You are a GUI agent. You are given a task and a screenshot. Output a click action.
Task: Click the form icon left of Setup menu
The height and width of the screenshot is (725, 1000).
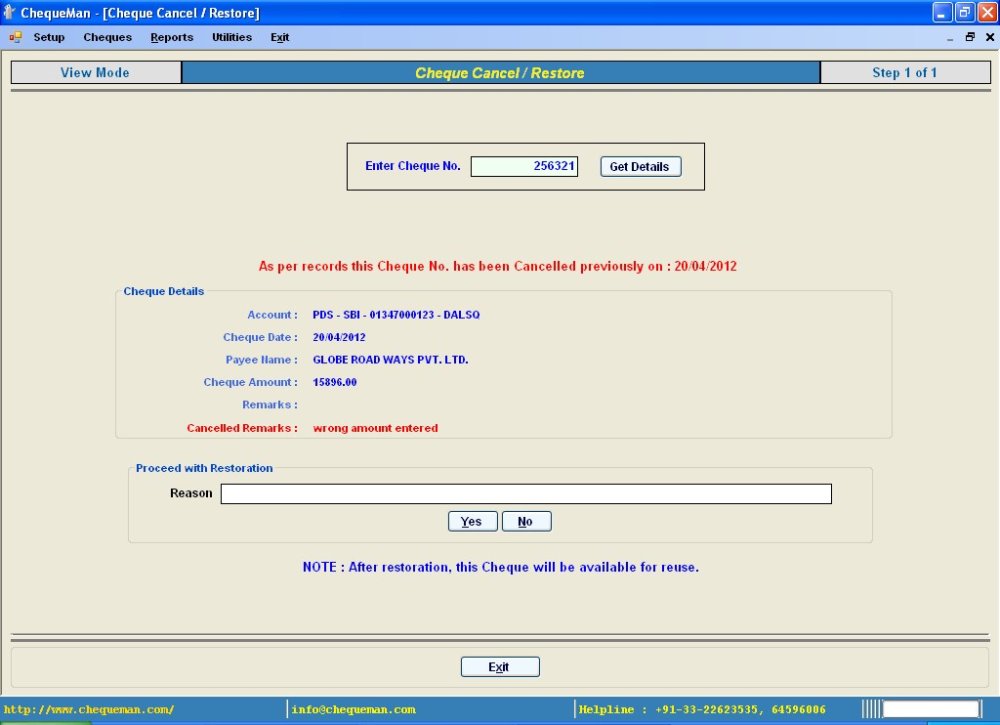(x=14, y=37)
